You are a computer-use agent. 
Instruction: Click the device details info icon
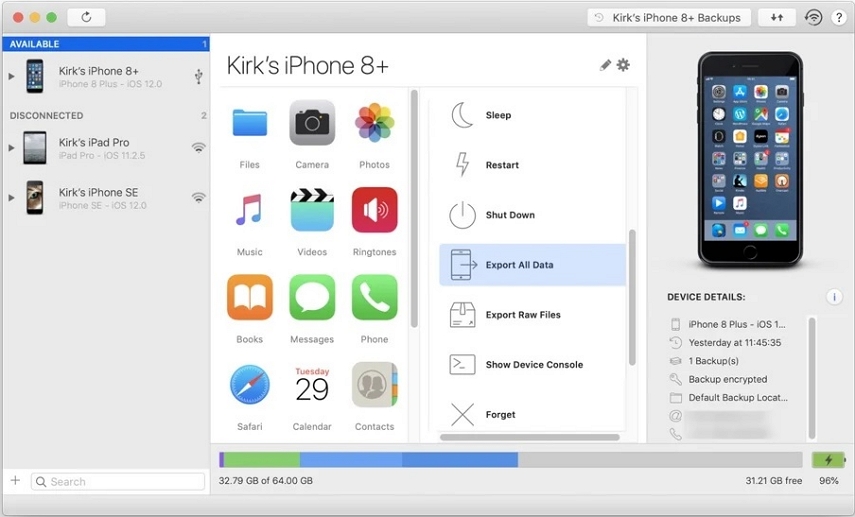tap(834, 297)
